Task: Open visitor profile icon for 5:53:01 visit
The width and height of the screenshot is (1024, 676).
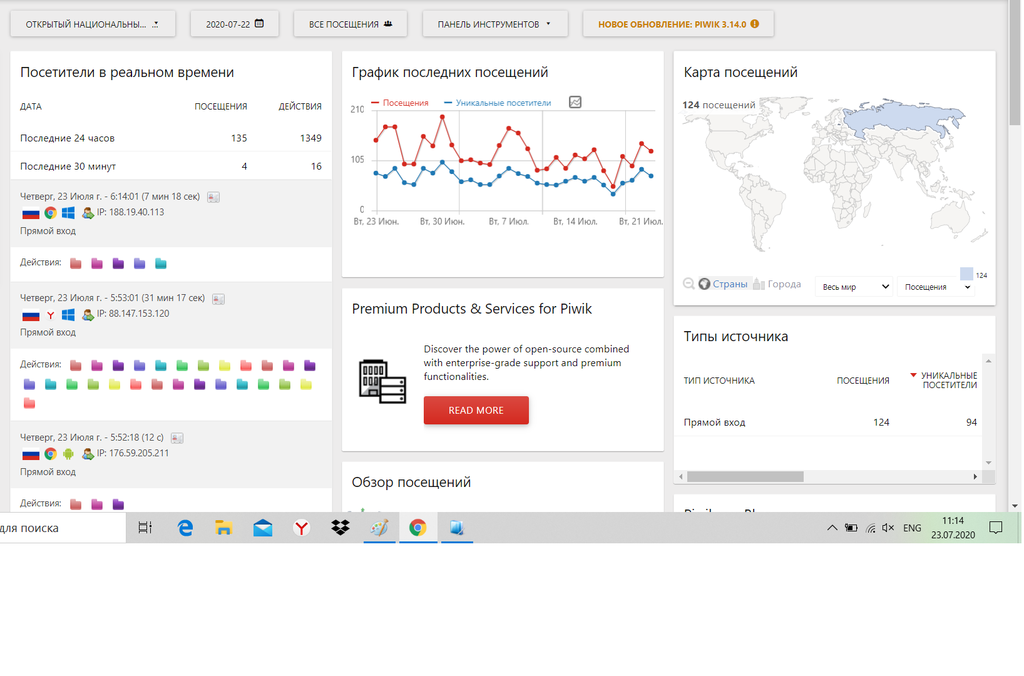Action: click(219, 299)
